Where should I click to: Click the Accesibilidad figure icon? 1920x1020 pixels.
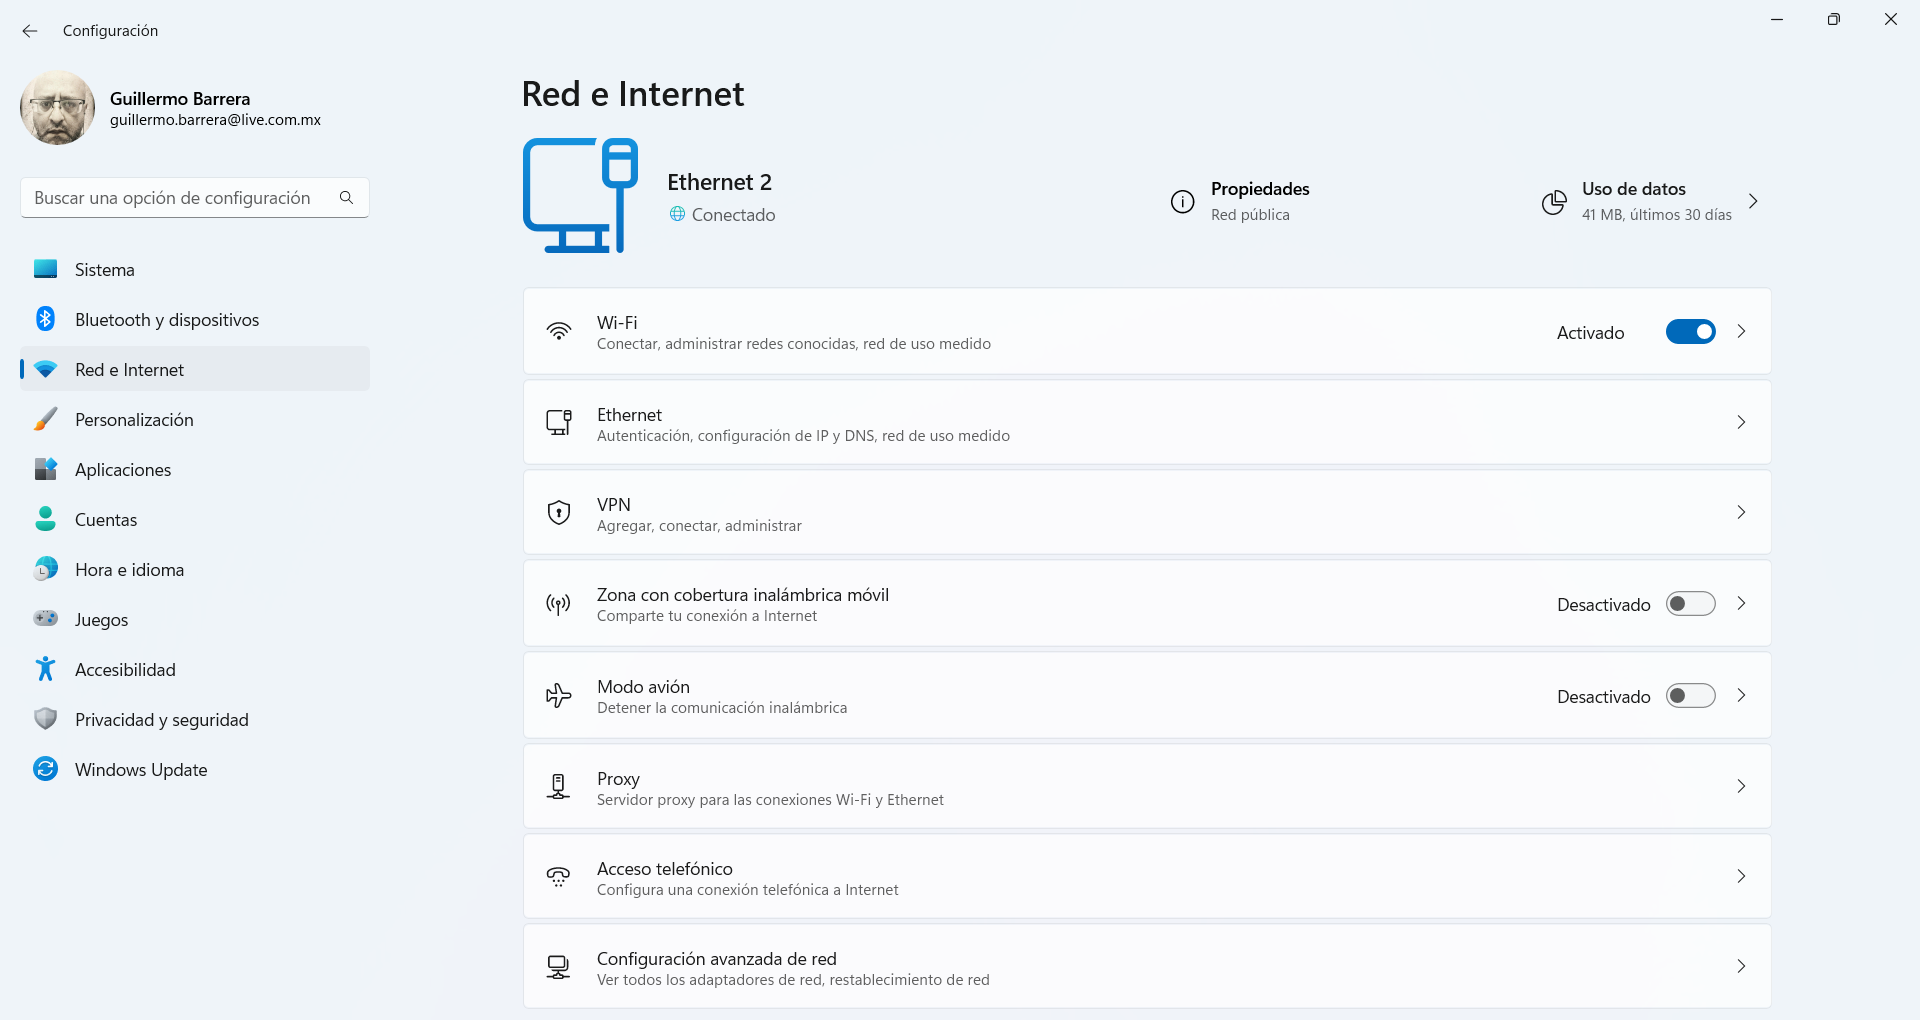(45, 669)
